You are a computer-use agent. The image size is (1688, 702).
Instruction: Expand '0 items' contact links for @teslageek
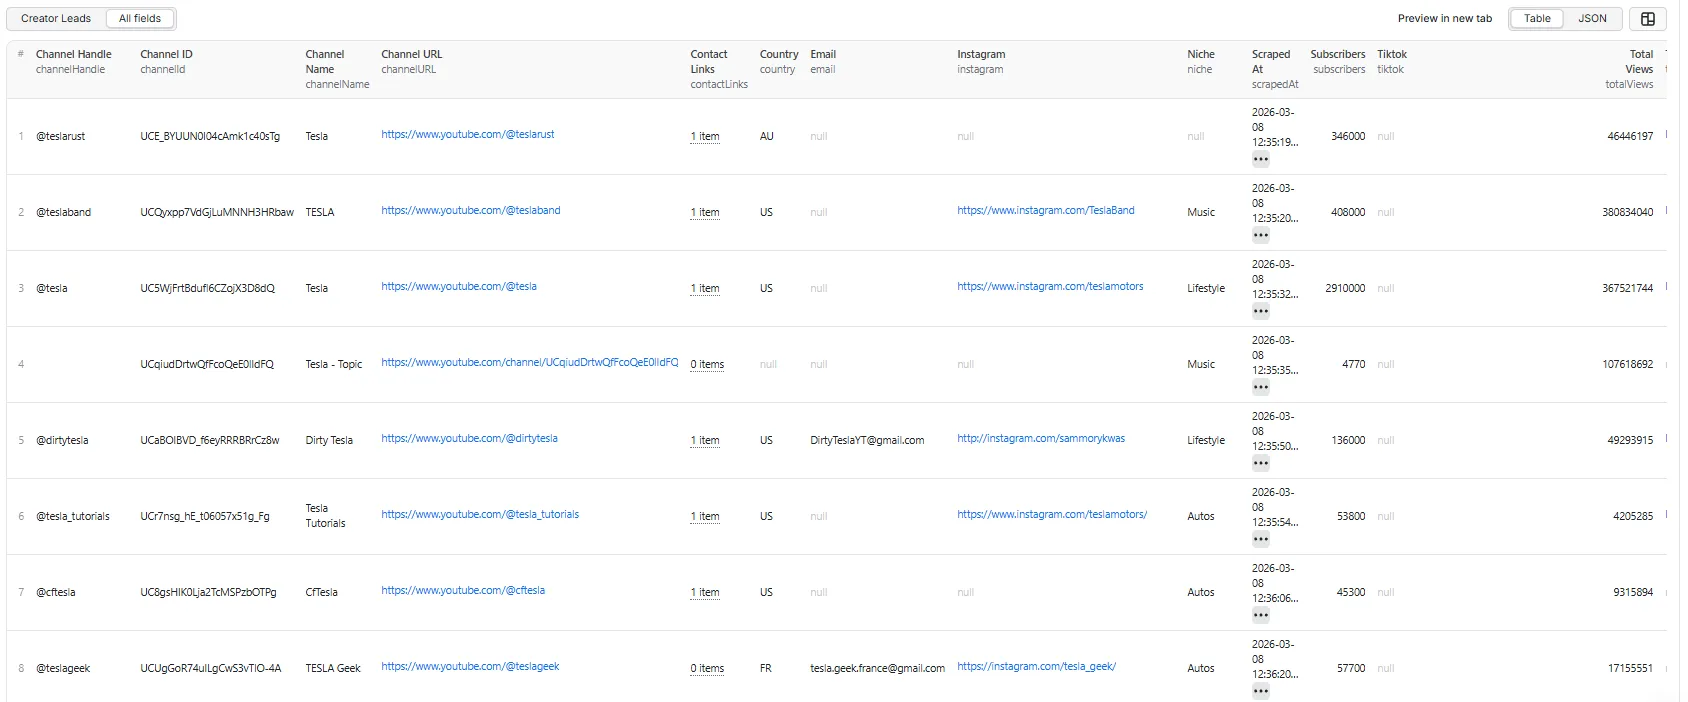click(707, 668)
